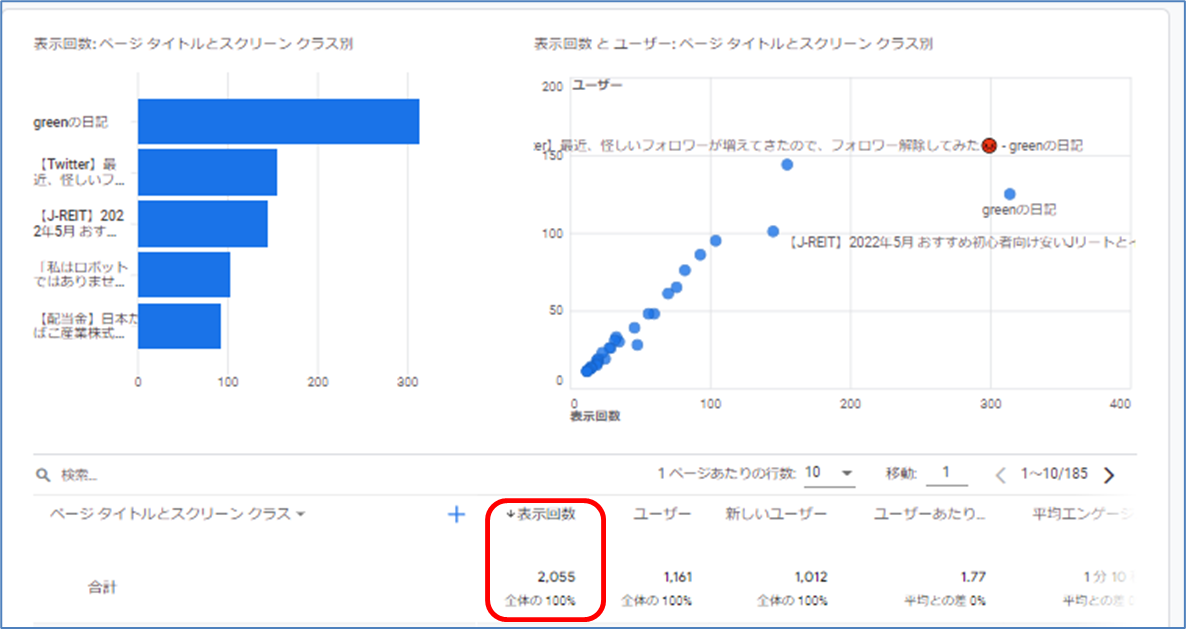
Task: Sort by the 平均エンゲージ column header
Action: point(1084,514)
